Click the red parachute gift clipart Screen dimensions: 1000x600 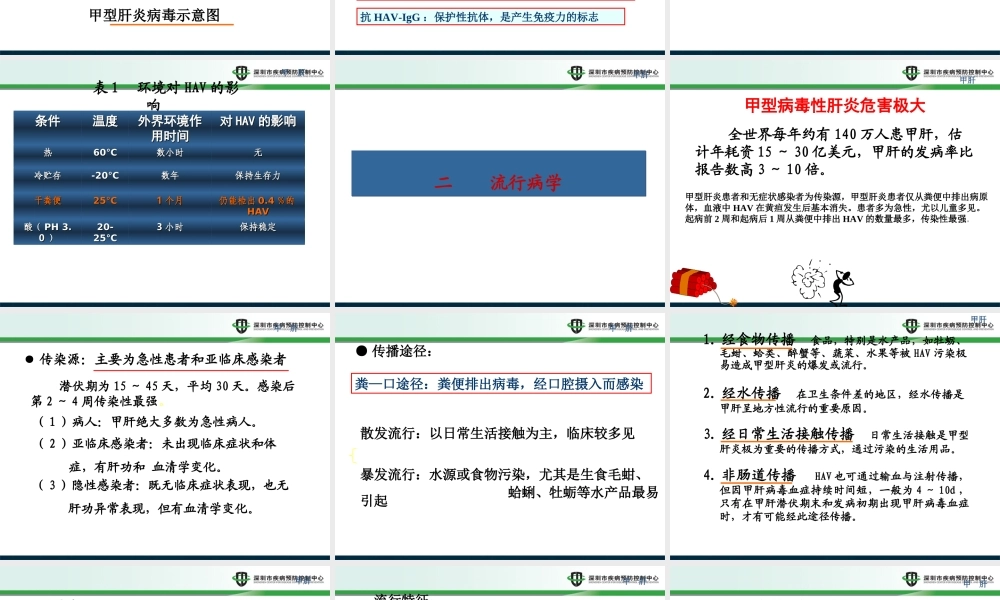click(692, 281)
